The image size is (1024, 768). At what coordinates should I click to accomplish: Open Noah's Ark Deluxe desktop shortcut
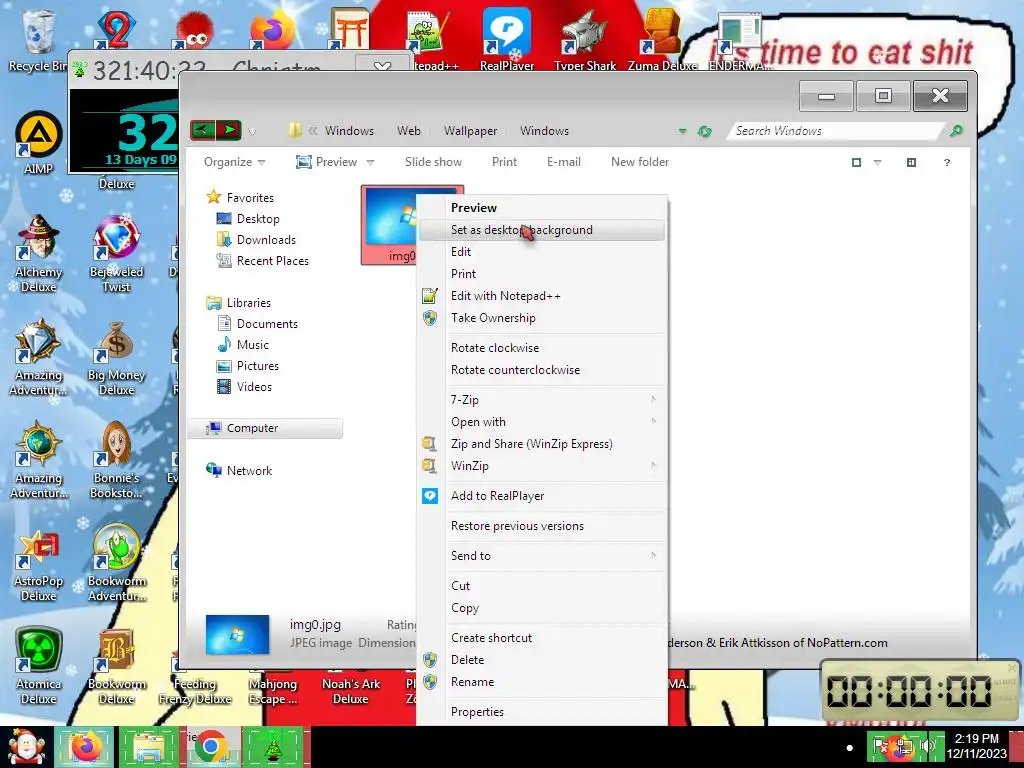tap(351, 691)
